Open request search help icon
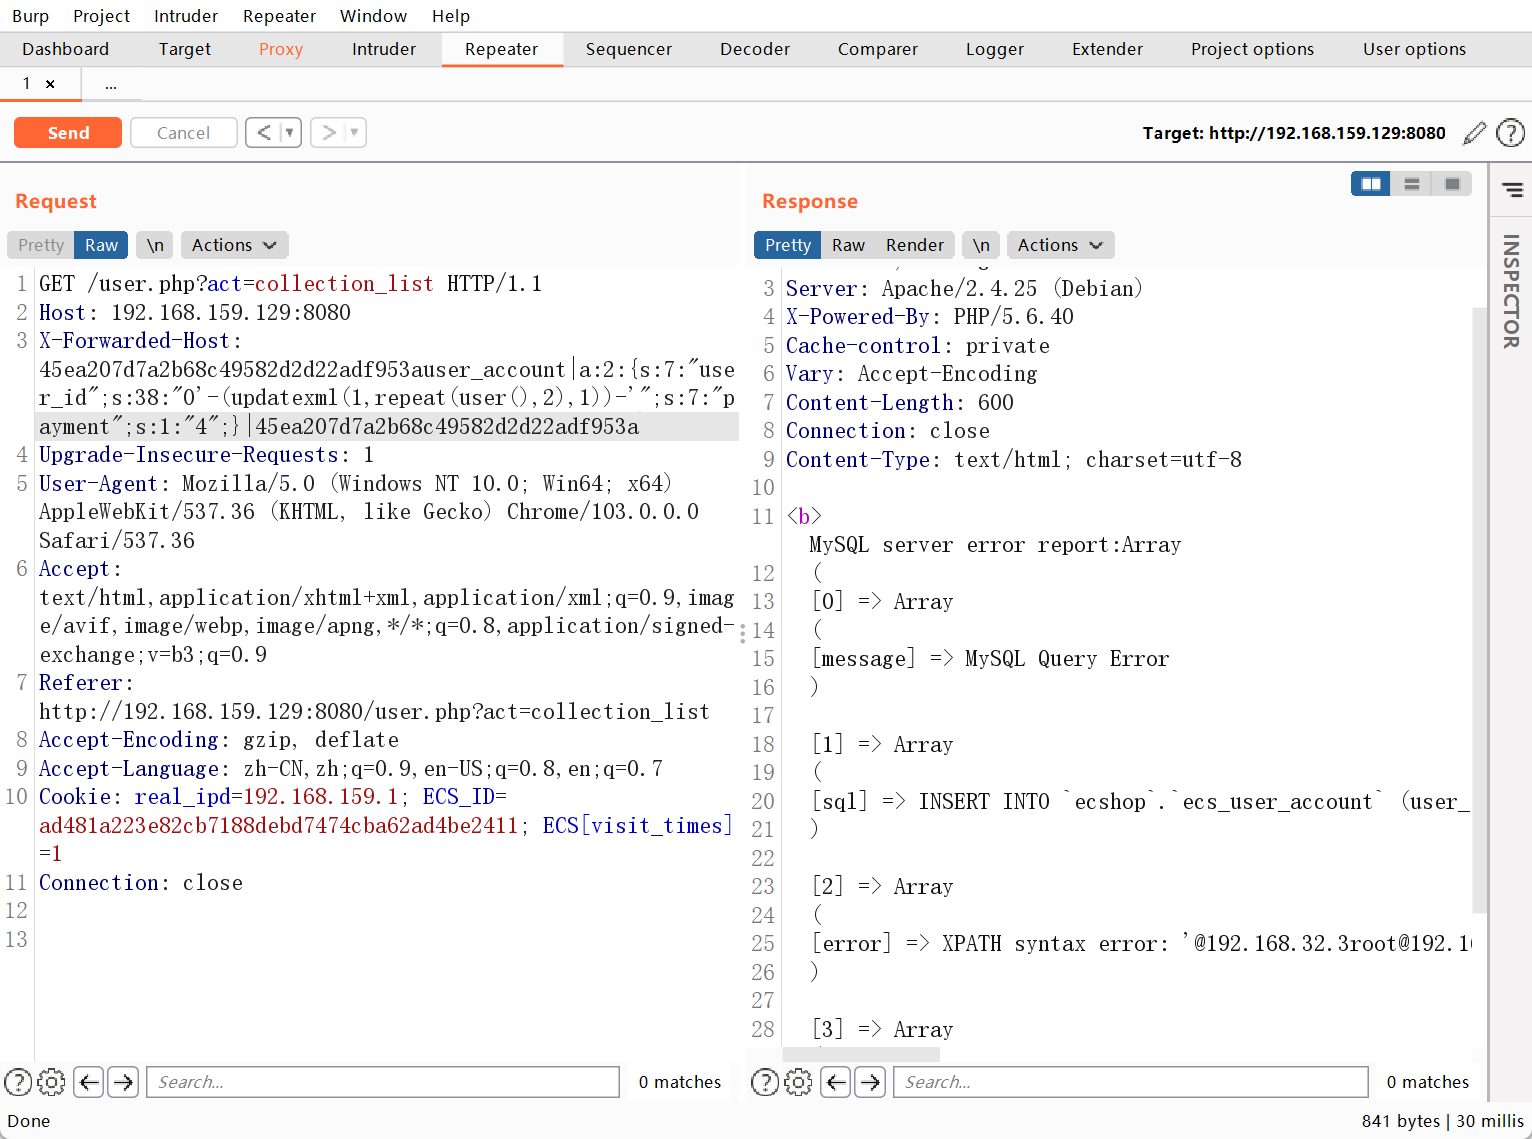This screenshot has width=1532, height=1139. click(18, 1082)
